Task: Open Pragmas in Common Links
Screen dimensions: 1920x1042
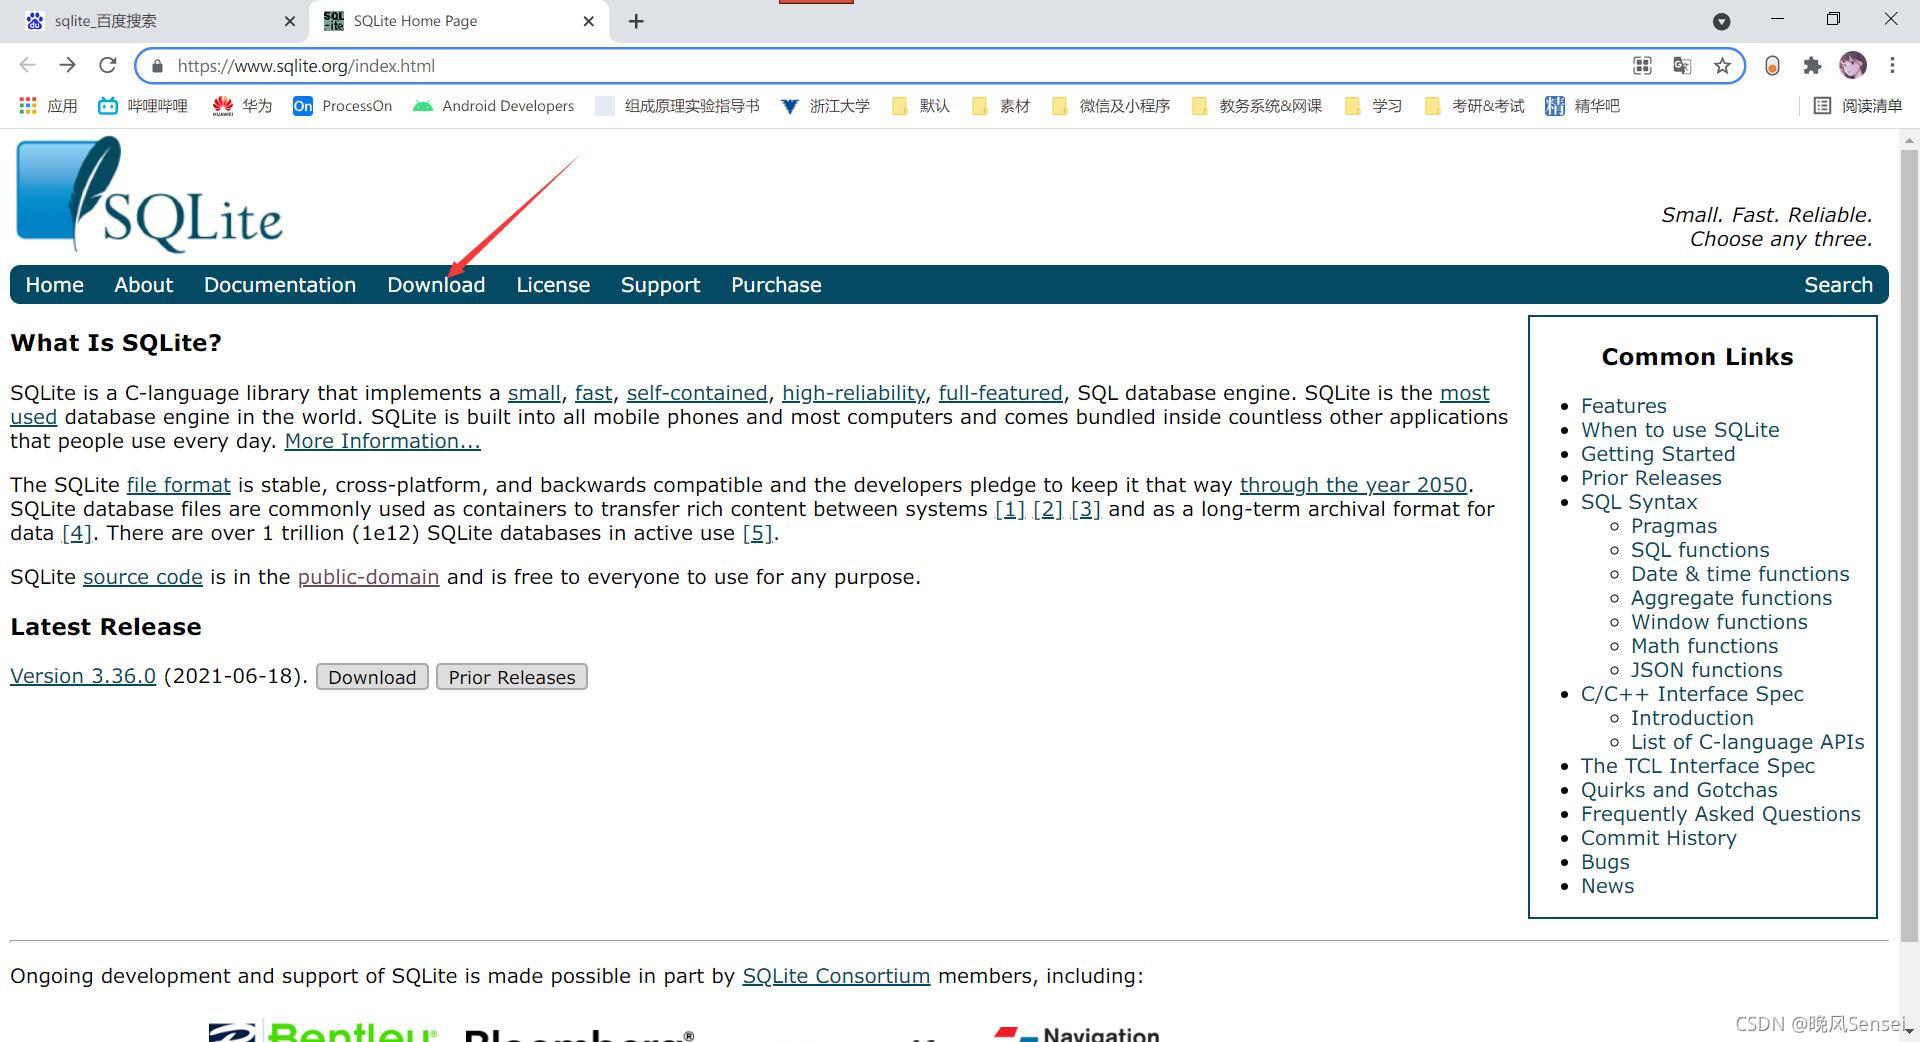Action: pos(1673,526)
